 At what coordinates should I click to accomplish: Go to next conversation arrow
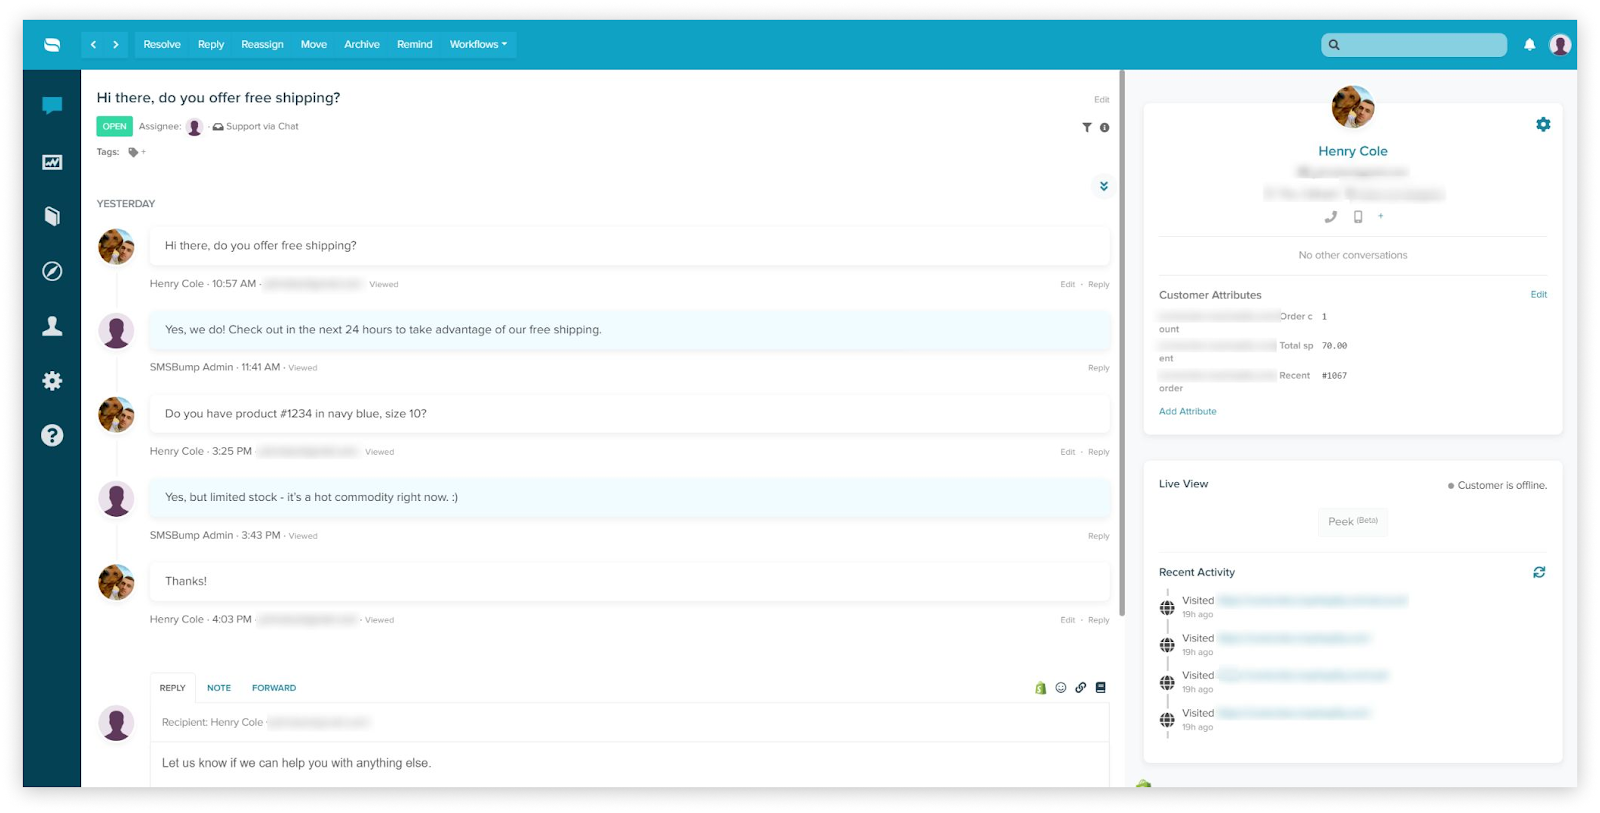[x=116, y=44]
